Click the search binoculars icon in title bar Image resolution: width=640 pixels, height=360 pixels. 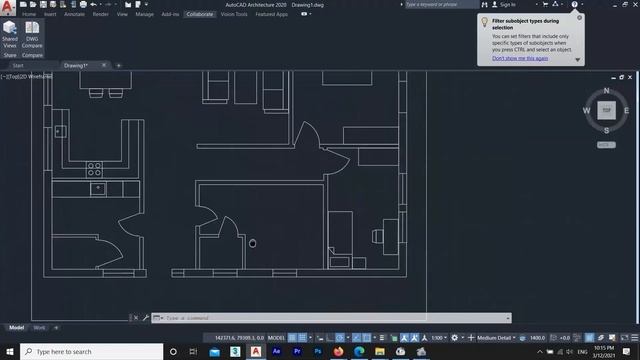[484, 4]
